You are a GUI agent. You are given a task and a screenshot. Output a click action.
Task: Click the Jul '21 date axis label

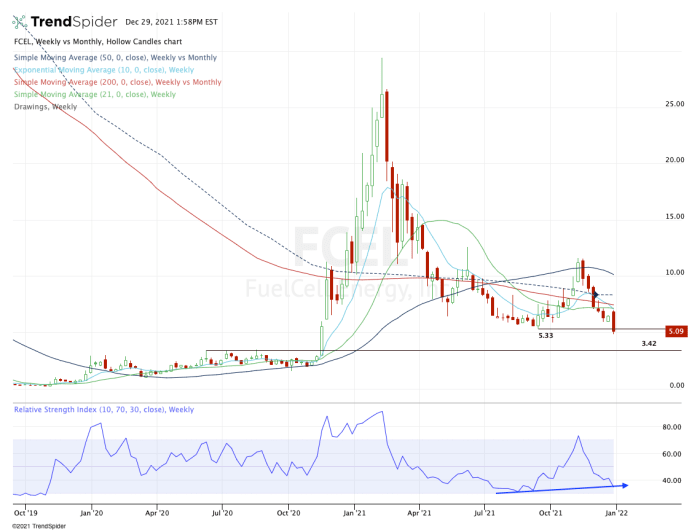(x=484, y=513)
